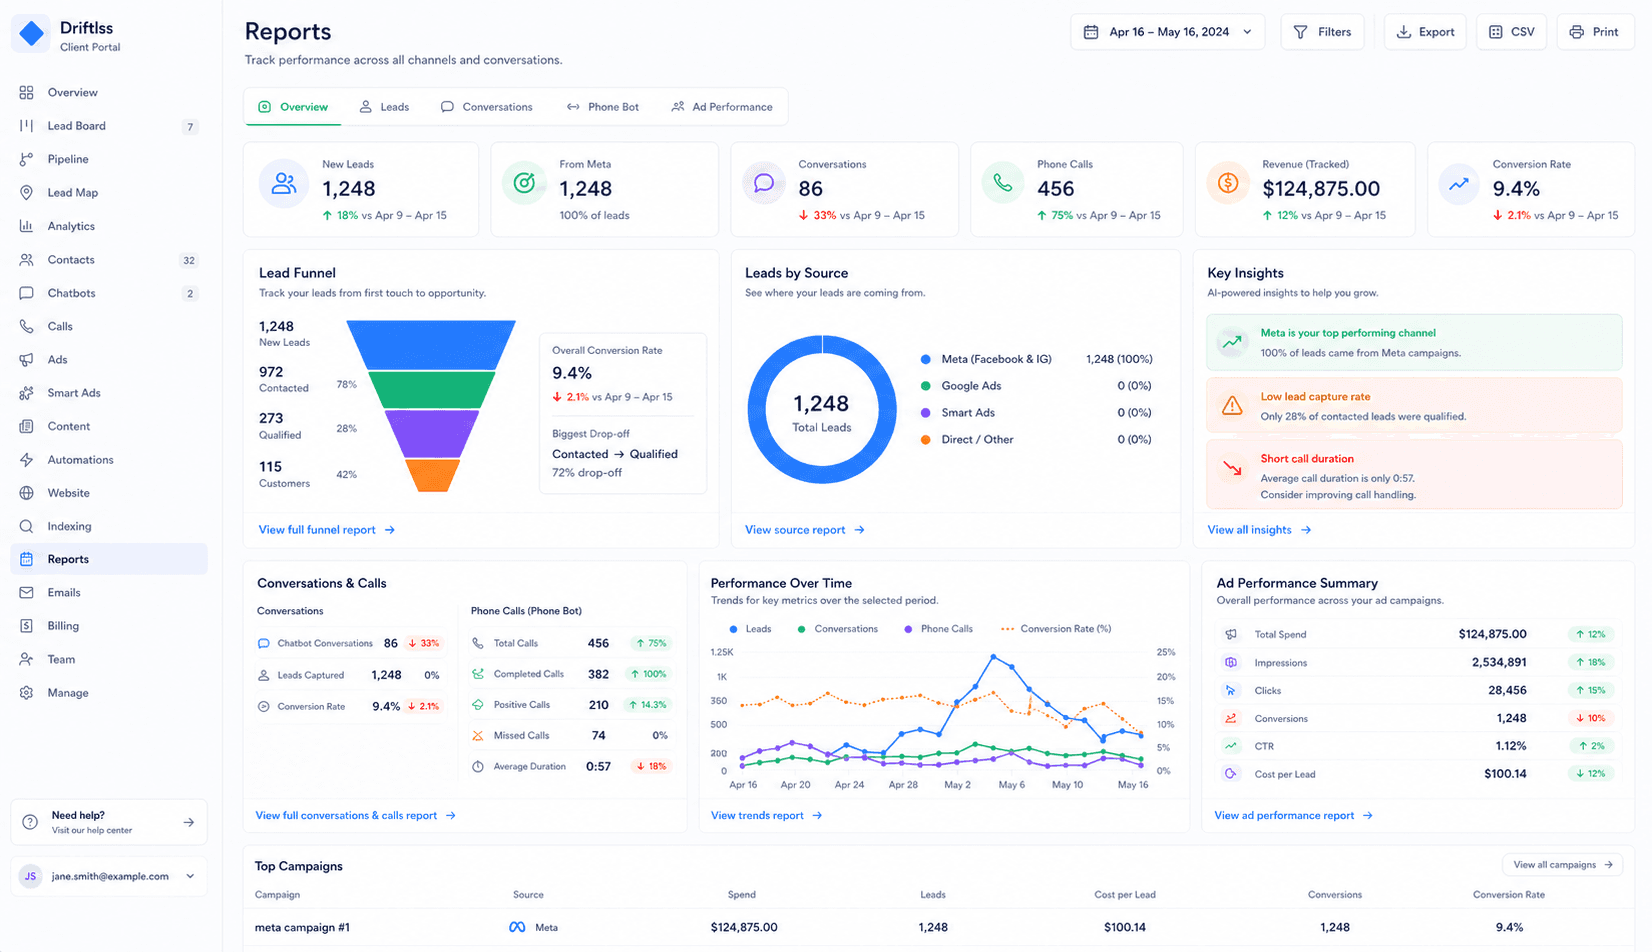
Task: Click the Missed Calls row icon
Action: click(x=478, y=736)
